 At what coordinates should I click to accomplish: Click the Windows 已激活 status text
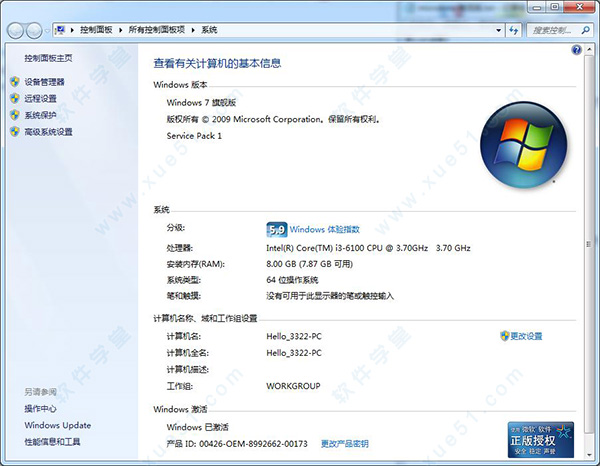(x=197, y=427)
